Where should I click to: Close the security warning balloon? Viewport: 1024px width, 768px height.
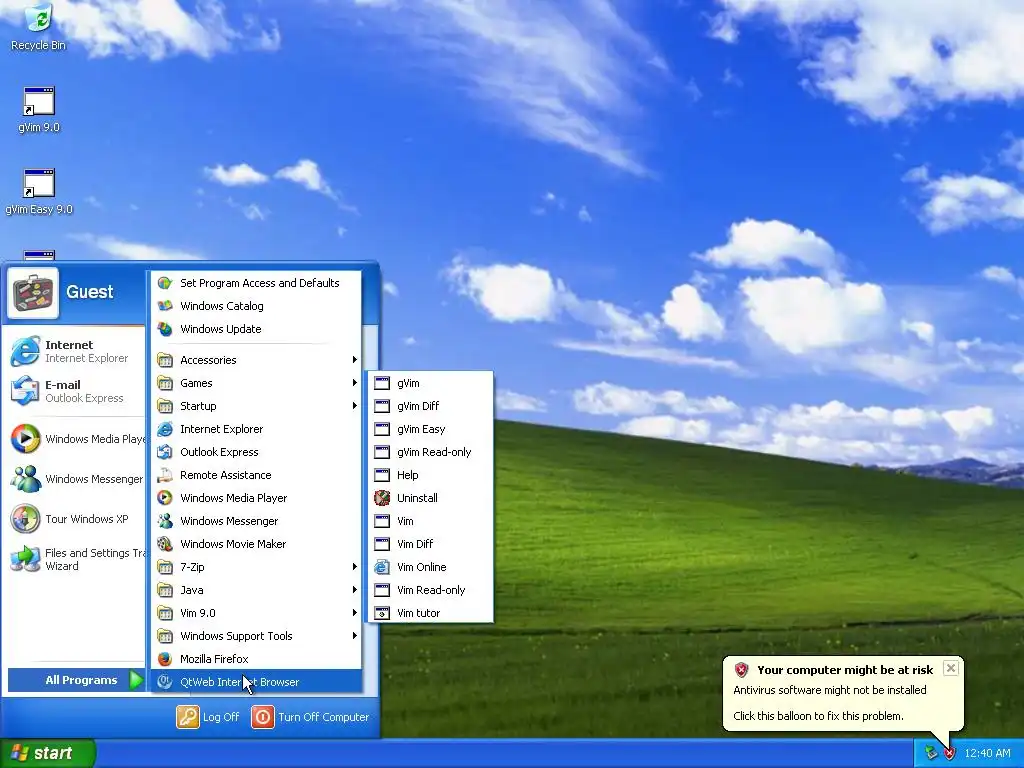click(x=951, y=668)
